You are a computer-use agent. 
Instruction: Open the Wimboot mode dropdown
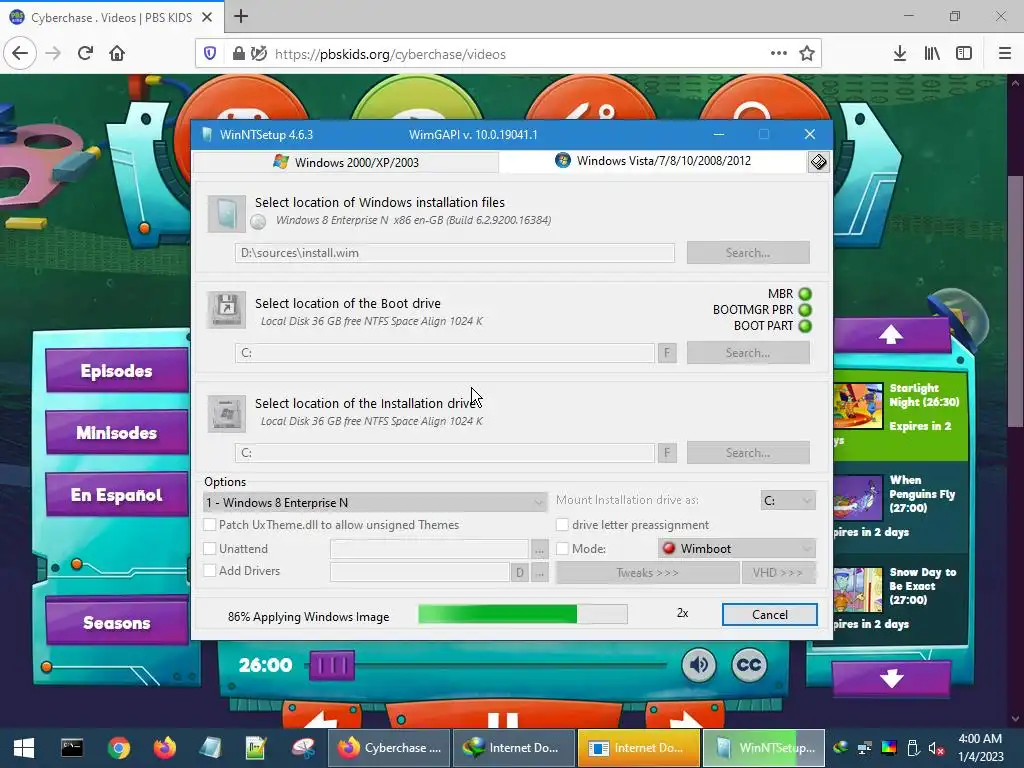click(737, 548)
